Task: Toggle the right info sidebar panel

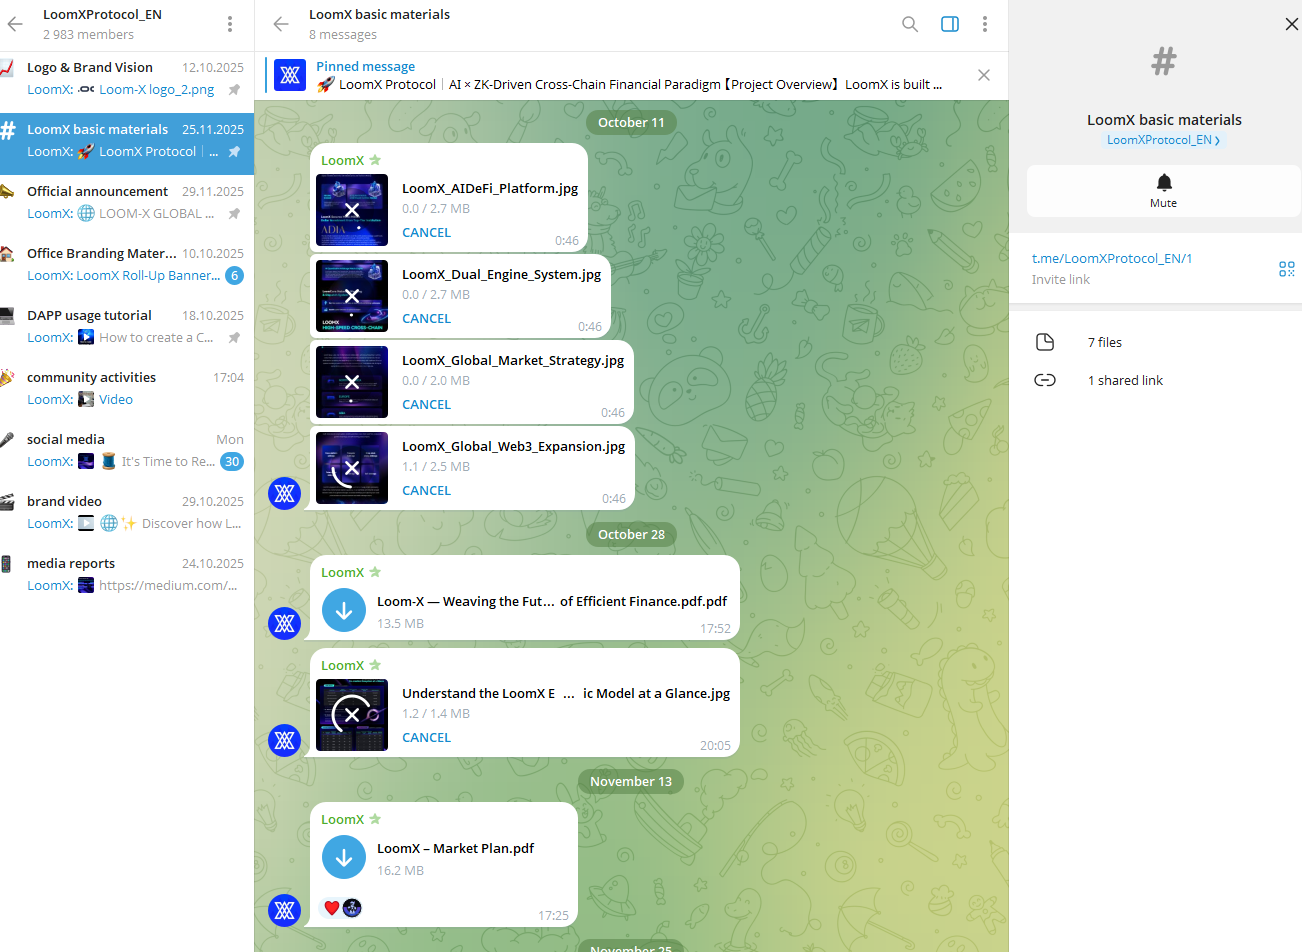Action: (950, 24)
